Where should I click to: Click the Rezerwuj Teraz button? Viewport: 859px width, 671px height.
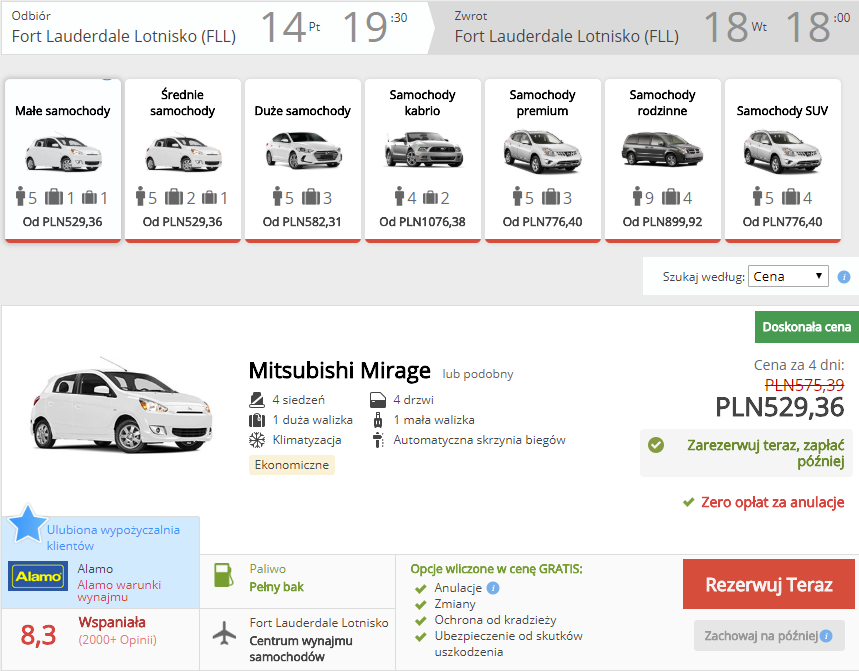pyautogui.click(x=769, y=584)
